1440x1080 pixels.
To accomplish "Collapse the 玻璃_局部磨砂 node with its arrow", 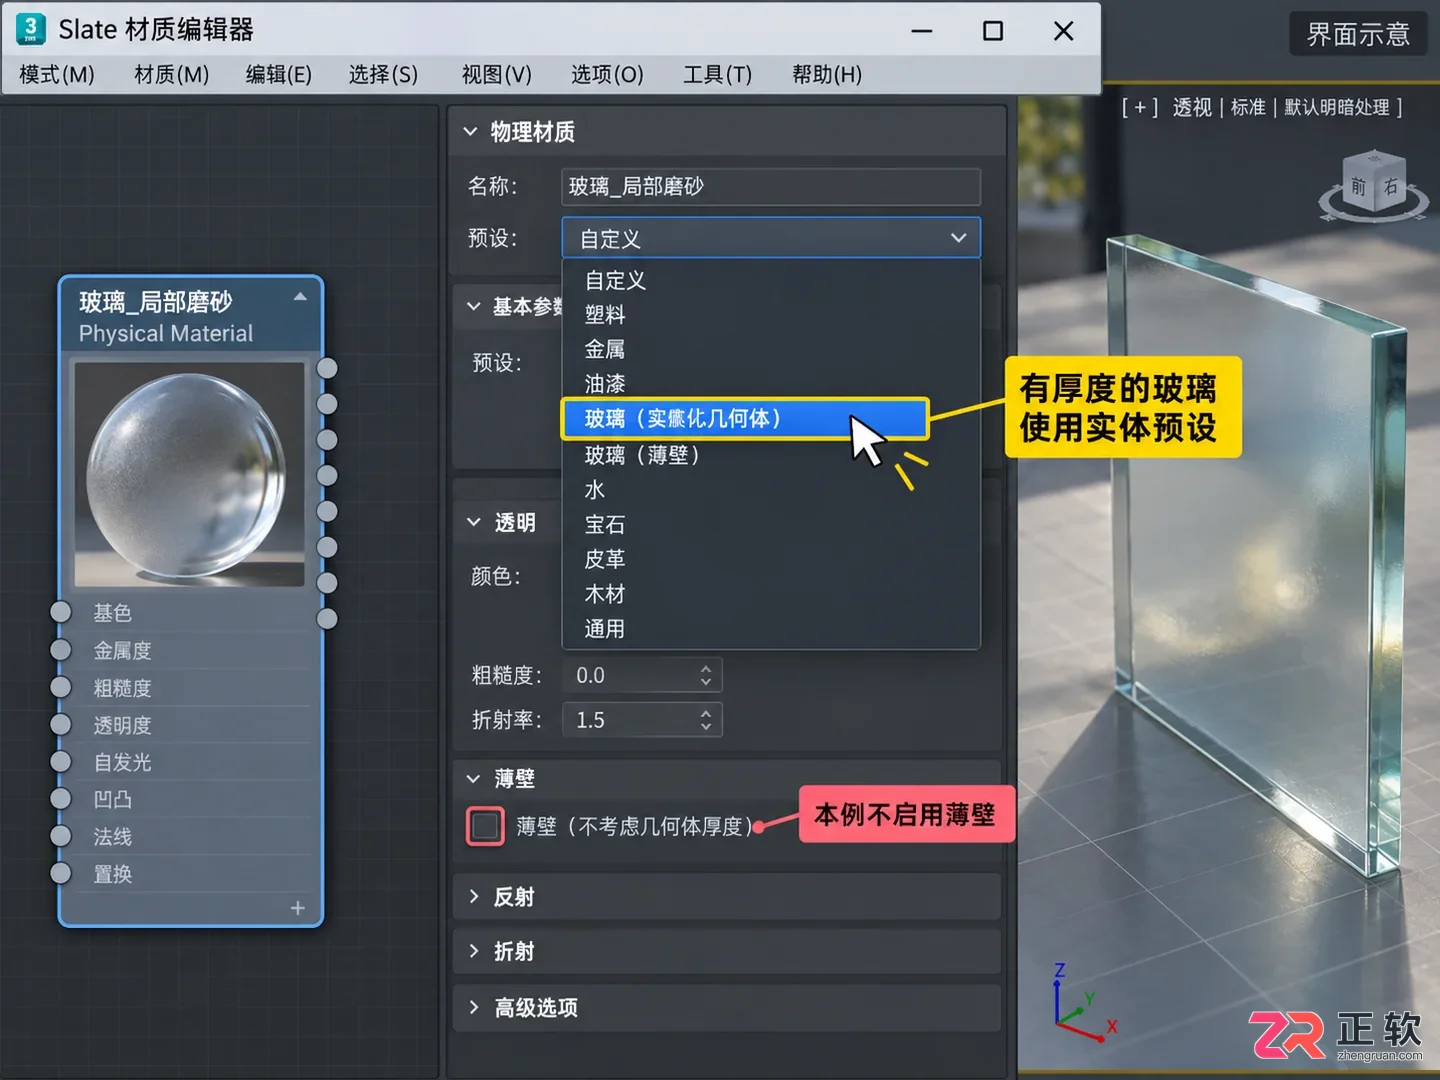I will 300,297.
